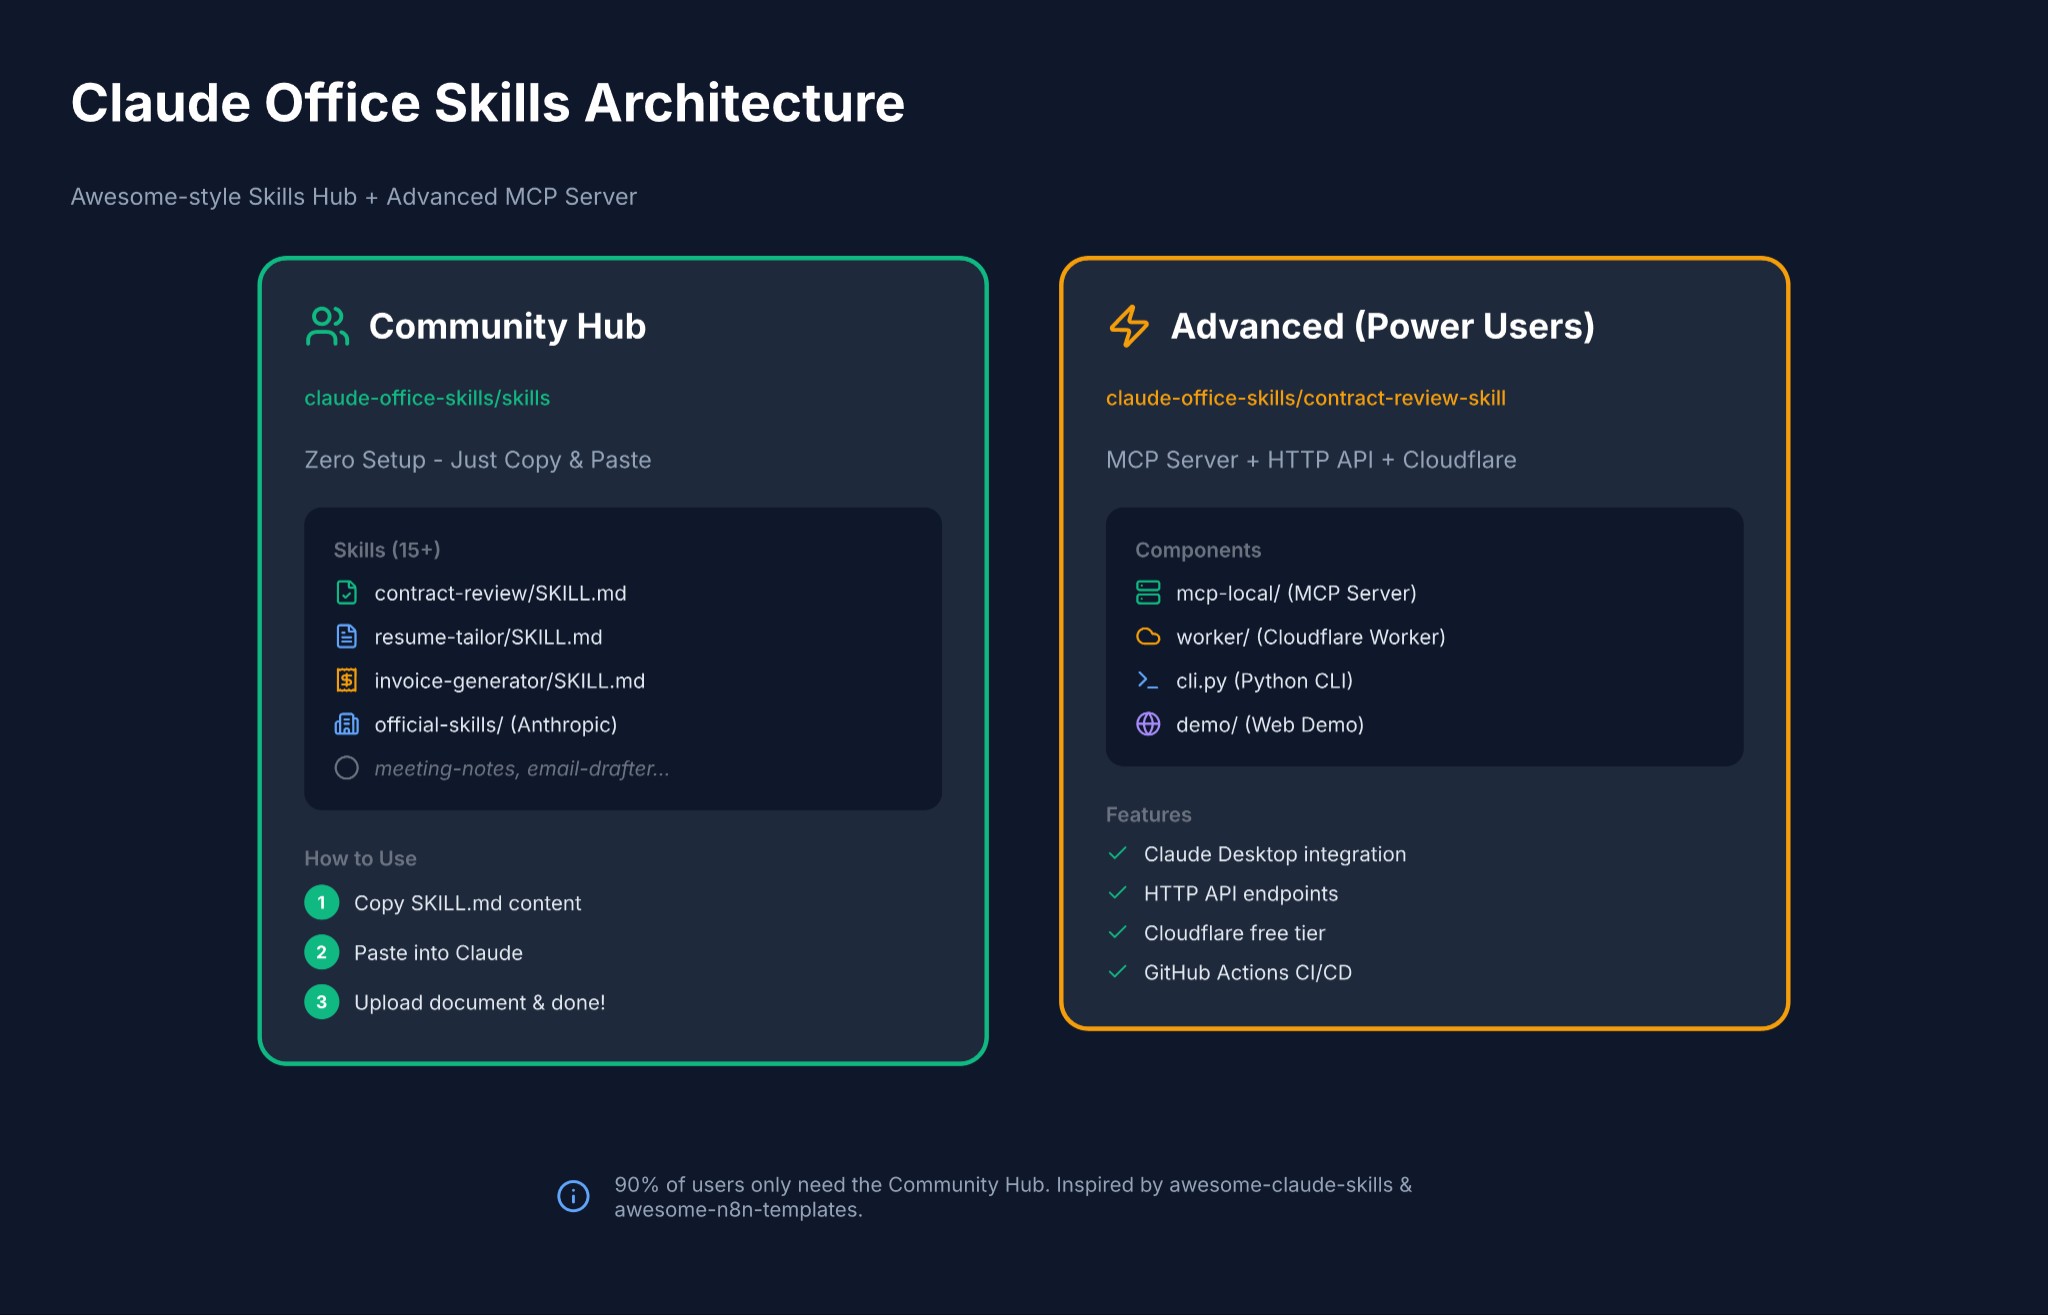This screenshot has width=2048, height=1315.
Task: Click the step 2 circle badge
Action: pos(321,952)
